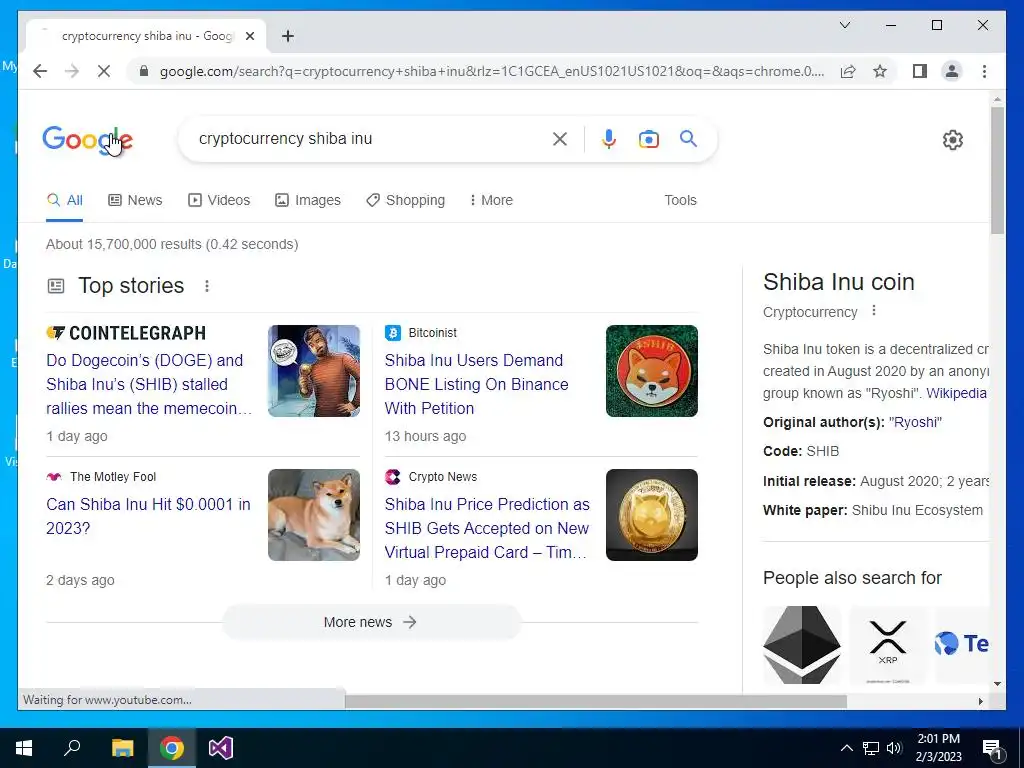Submit search with magnifier icon

[688, 138]
